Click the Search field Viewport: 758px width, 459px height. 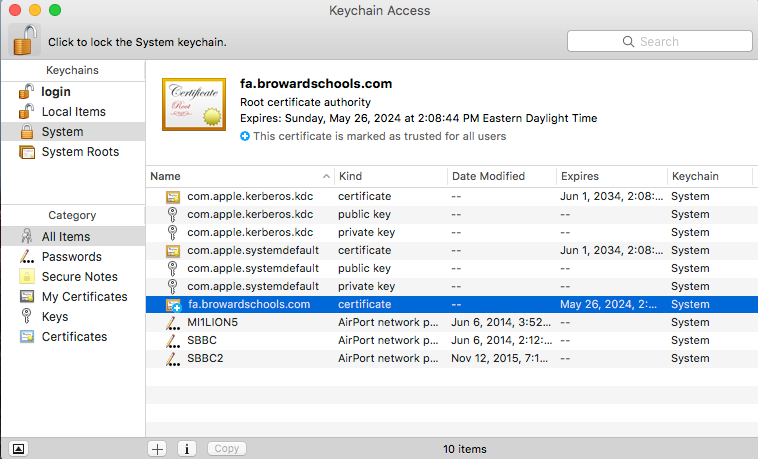pyautogui.click(x=660, y=42)
